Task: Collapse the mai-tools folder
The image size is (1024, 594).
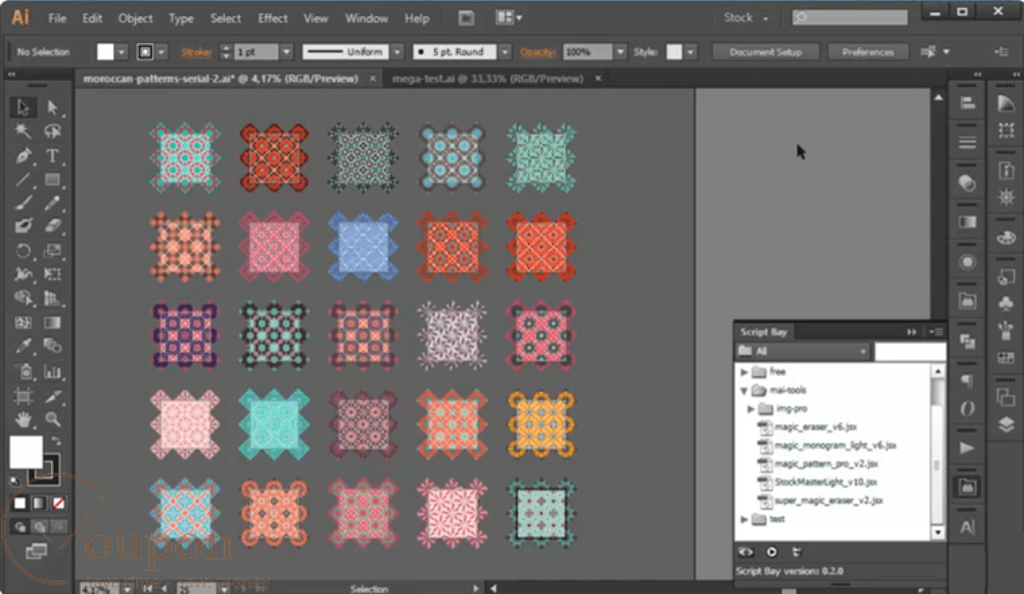Action: pos(744,390)
